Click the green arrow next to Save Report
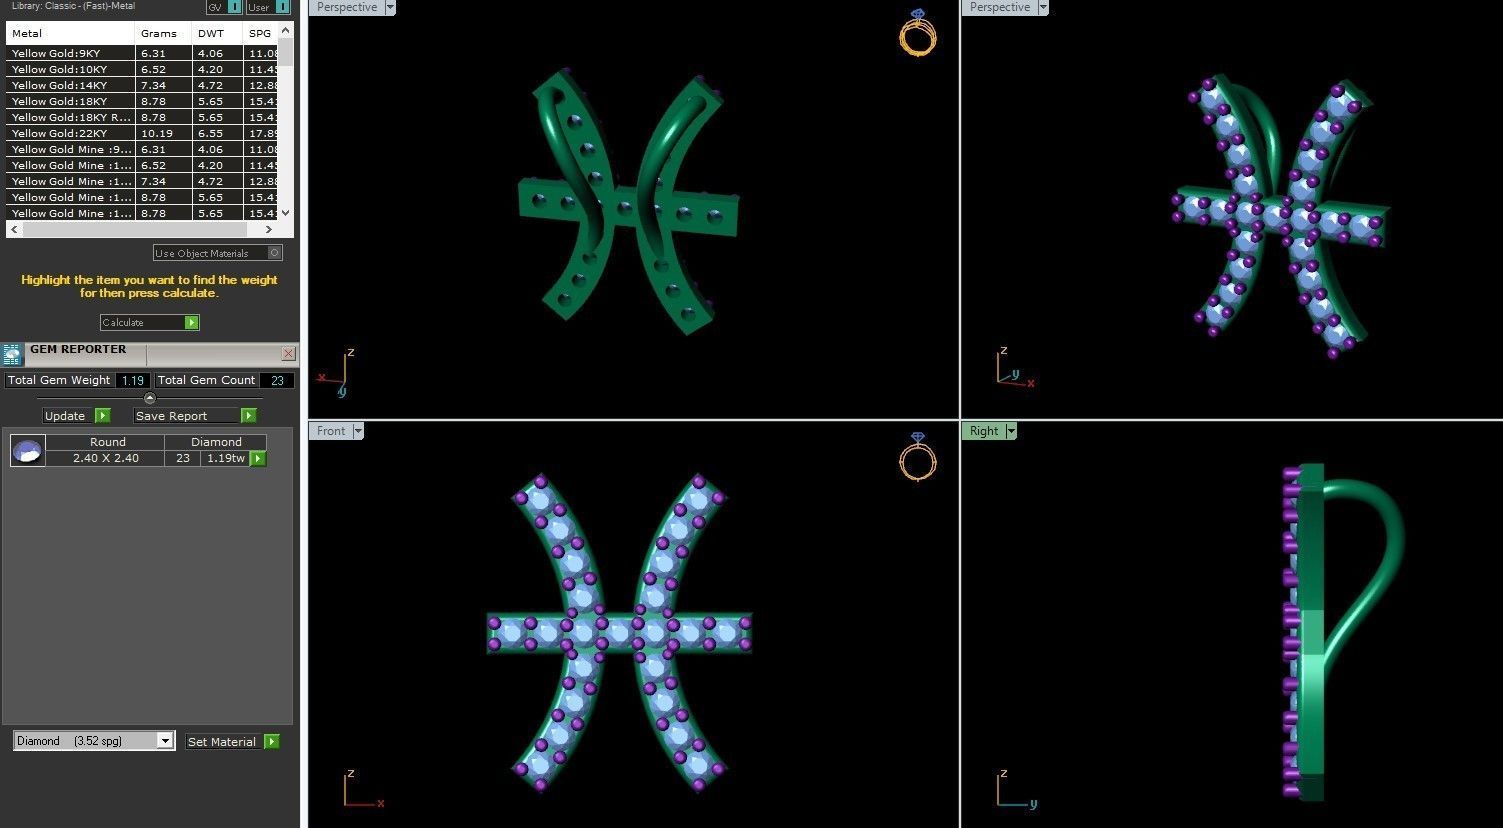 pos(249,415)
